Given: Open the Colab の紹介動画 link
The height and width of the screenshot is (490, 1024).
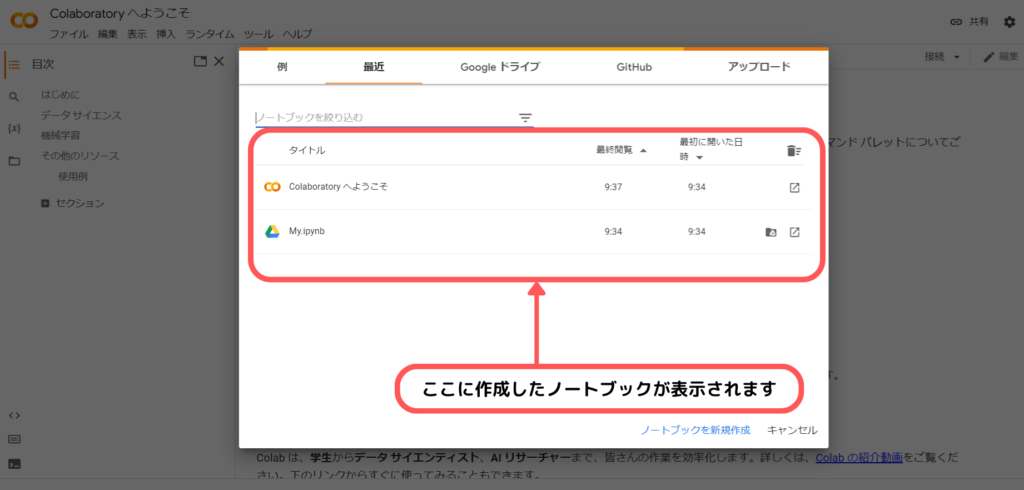Looking at the screenshot, I should 859,458.
